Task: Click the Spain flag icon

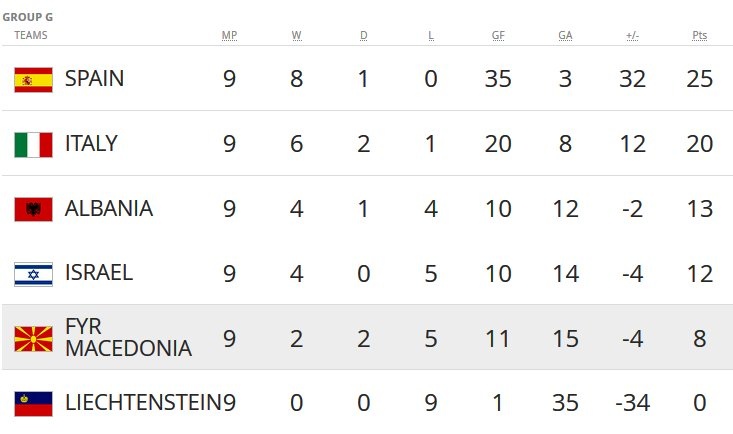Action: click(x=33, y=79)
